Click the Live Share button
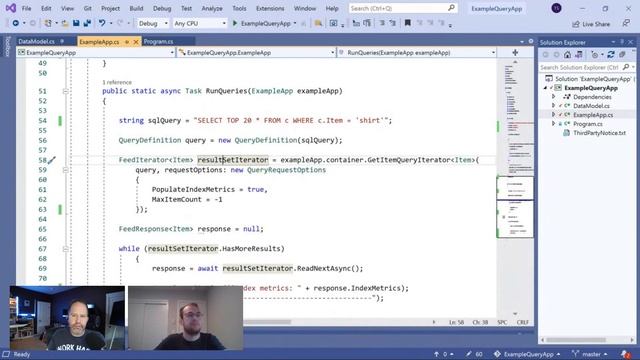 pyautogui.click(x=591, y=24)
